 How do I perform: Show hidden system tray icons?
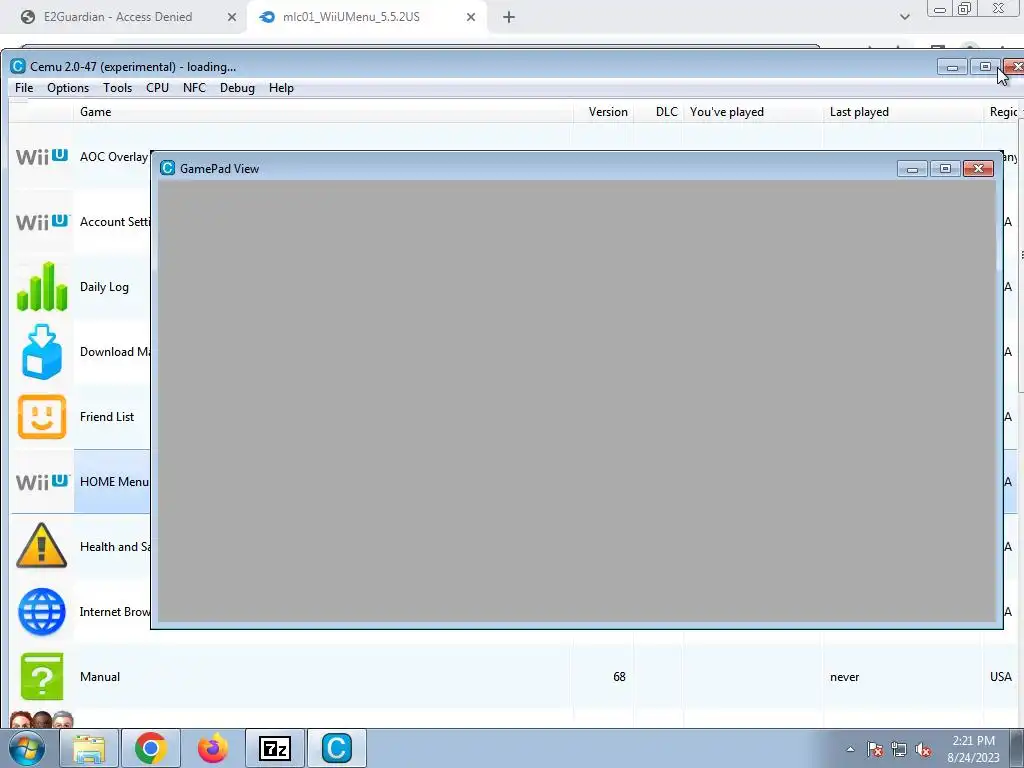pos(850,749)
